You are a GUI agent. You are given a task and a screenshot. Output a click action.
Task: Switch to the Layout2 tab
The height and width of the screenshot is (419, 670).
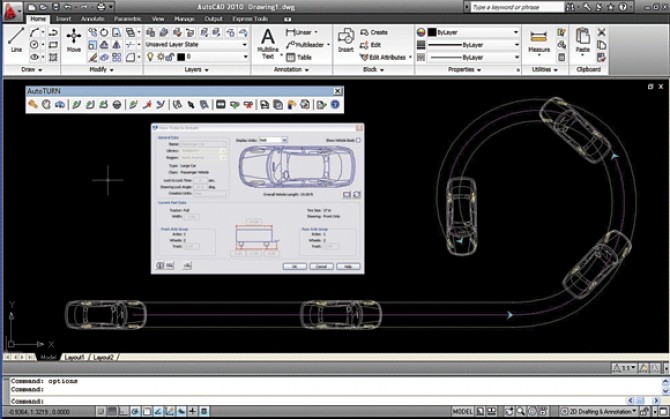(103, 357)
